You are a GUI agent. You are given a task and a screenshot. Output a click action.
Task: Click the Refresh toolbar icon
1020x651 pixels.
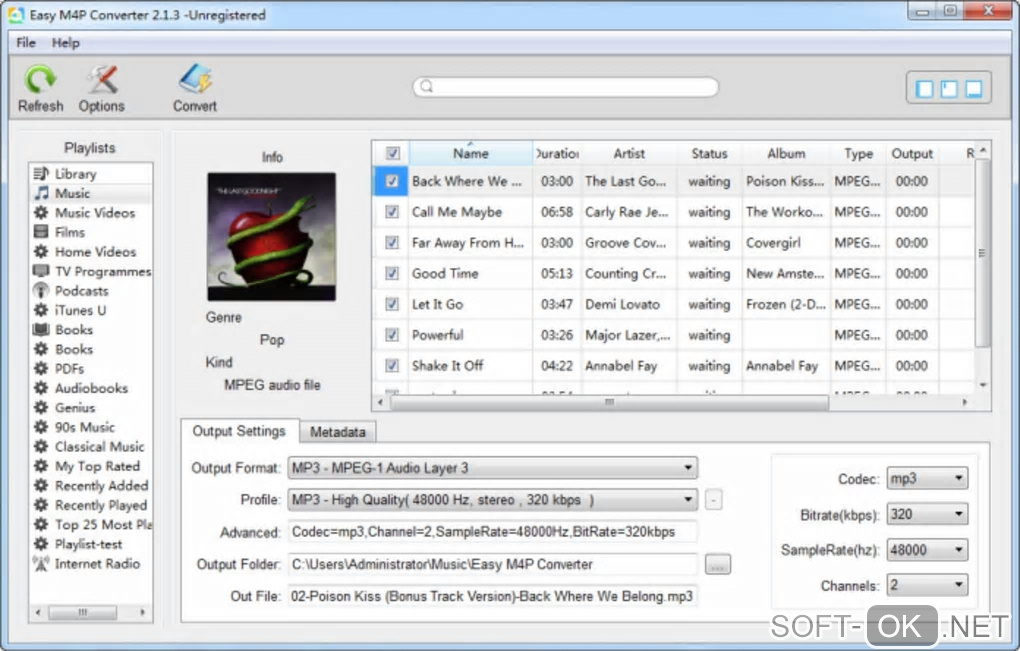pos(40,79)
